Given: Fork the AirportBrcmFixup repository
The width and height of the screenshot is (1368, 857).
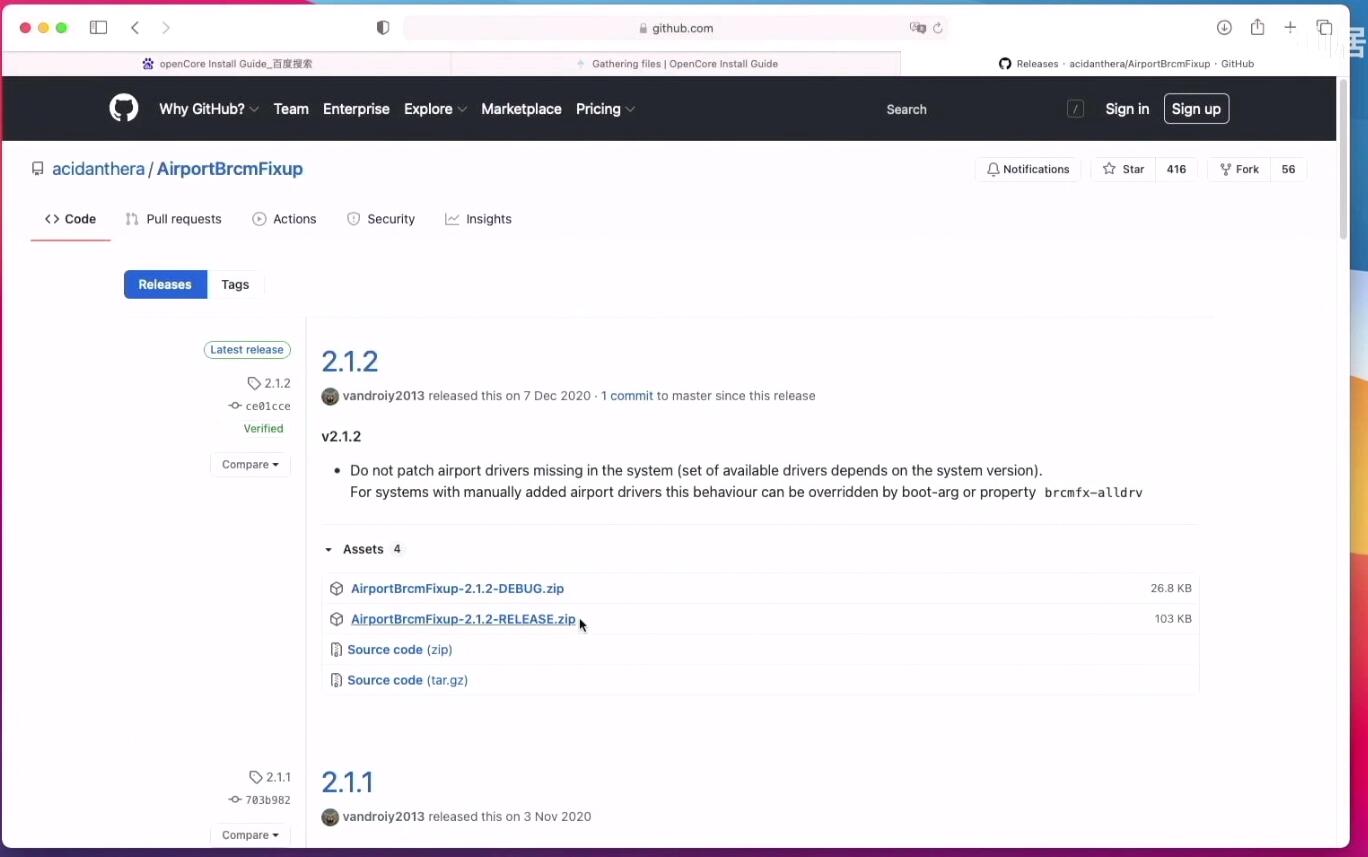Looking at the screenshot, I should click(1239, 169).
